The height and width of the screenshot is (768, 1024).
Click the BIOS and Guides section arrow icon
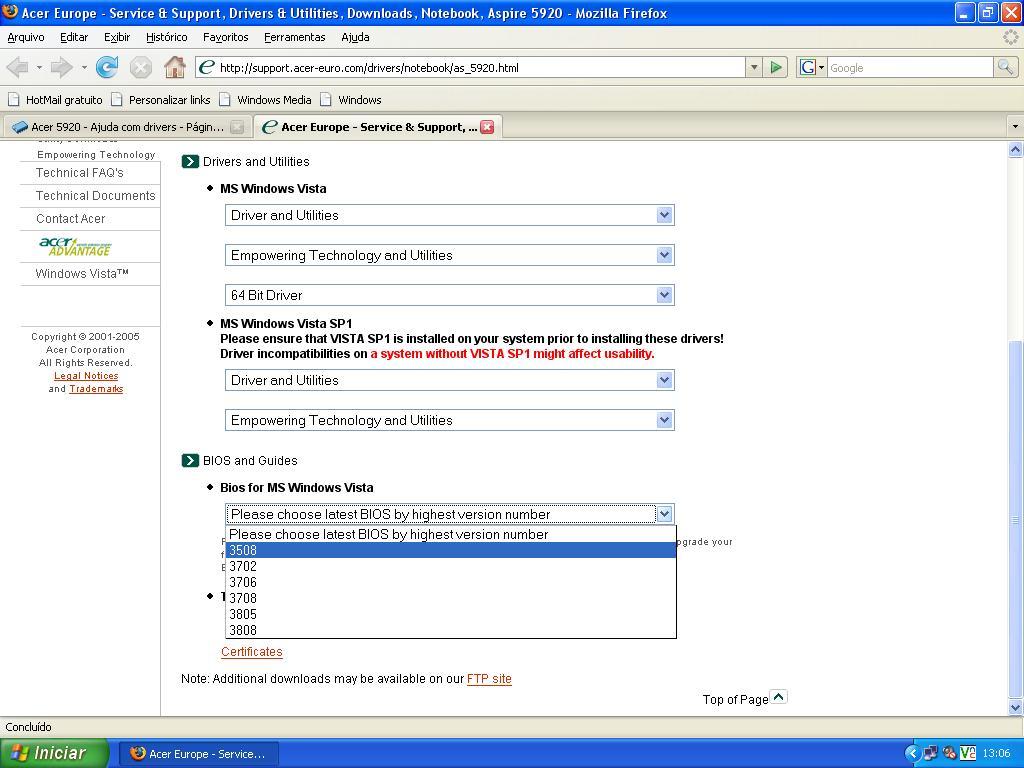click(x=189, y=460)
